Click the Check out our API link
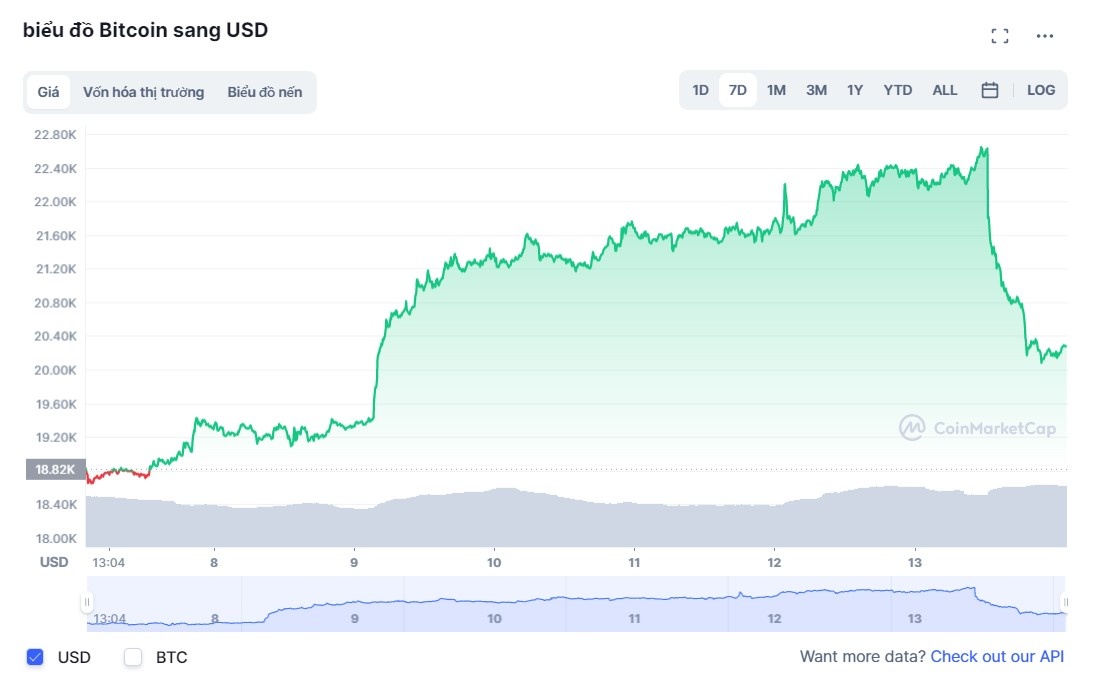The image size is (1102, 699). click(x=997, y=656)
